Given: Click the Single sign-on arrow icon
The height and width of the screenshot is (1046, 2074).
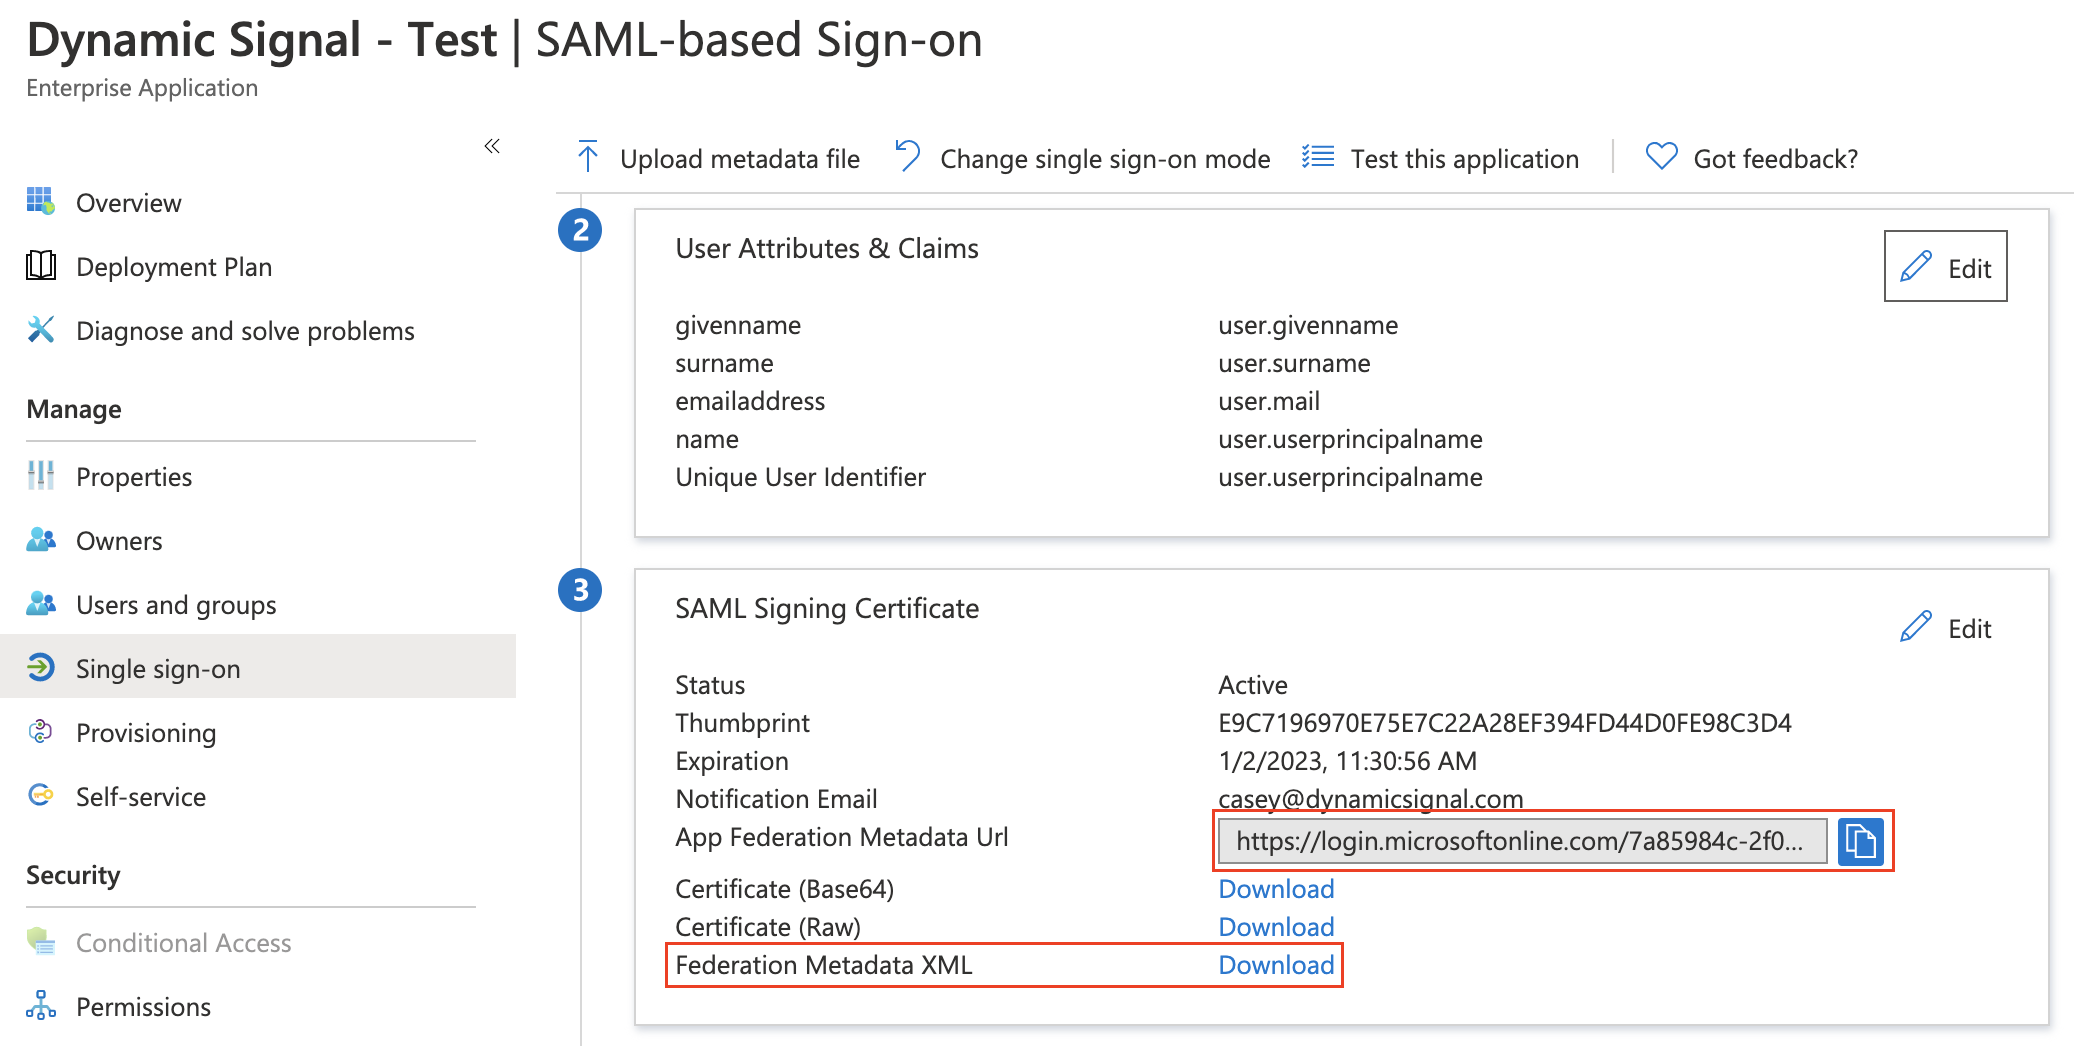Looking at the screenshot, I should click(x=41, y=667).
